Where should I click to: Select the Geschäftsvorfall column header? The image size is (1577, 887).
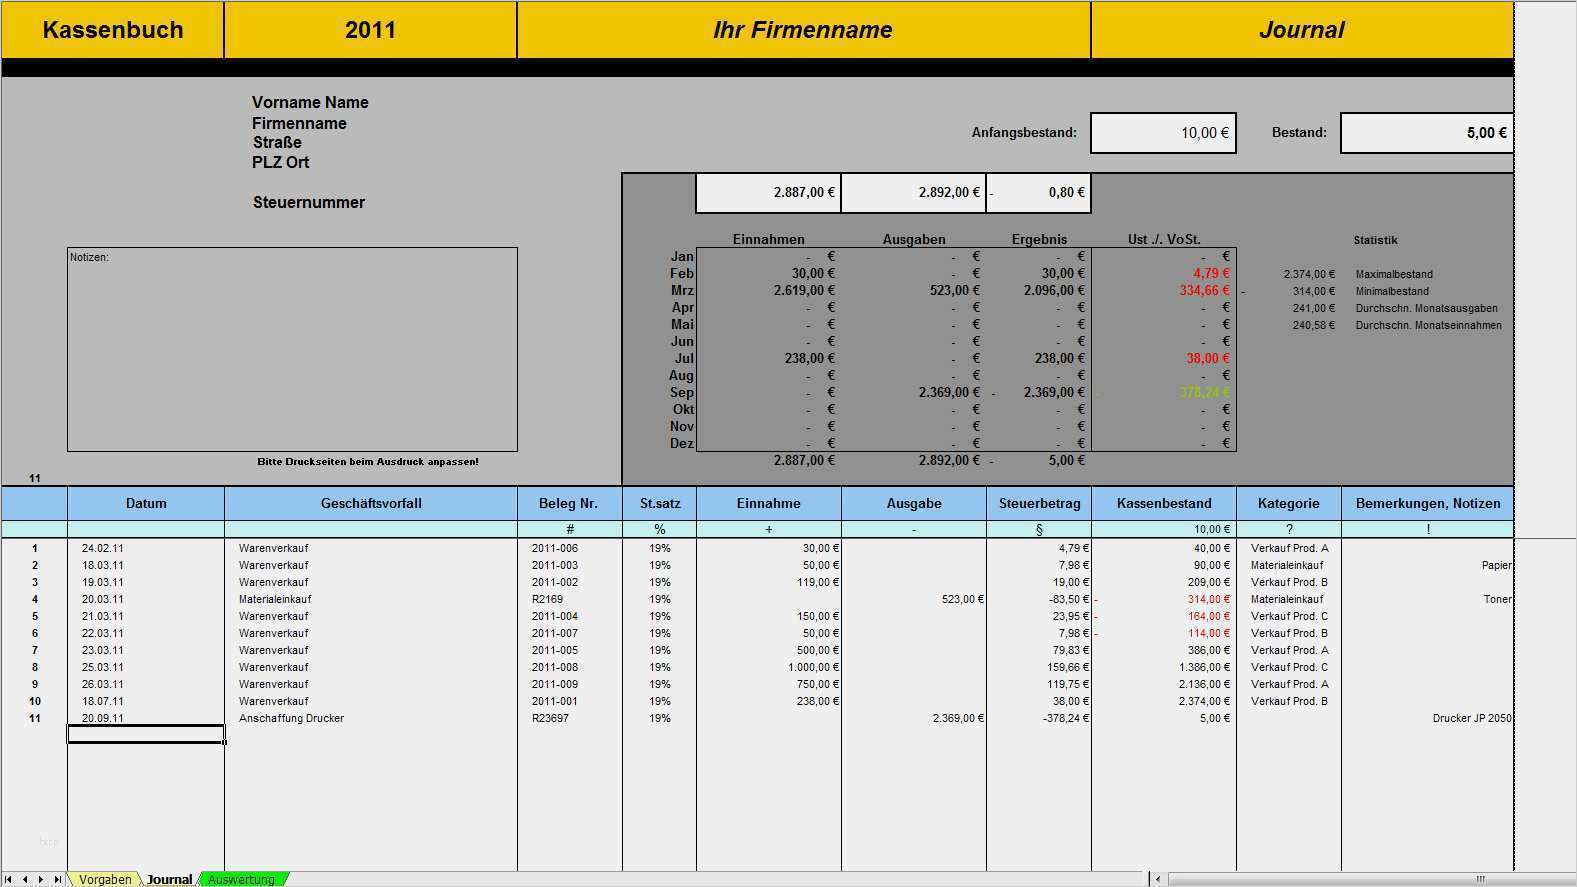pos(371,503)
